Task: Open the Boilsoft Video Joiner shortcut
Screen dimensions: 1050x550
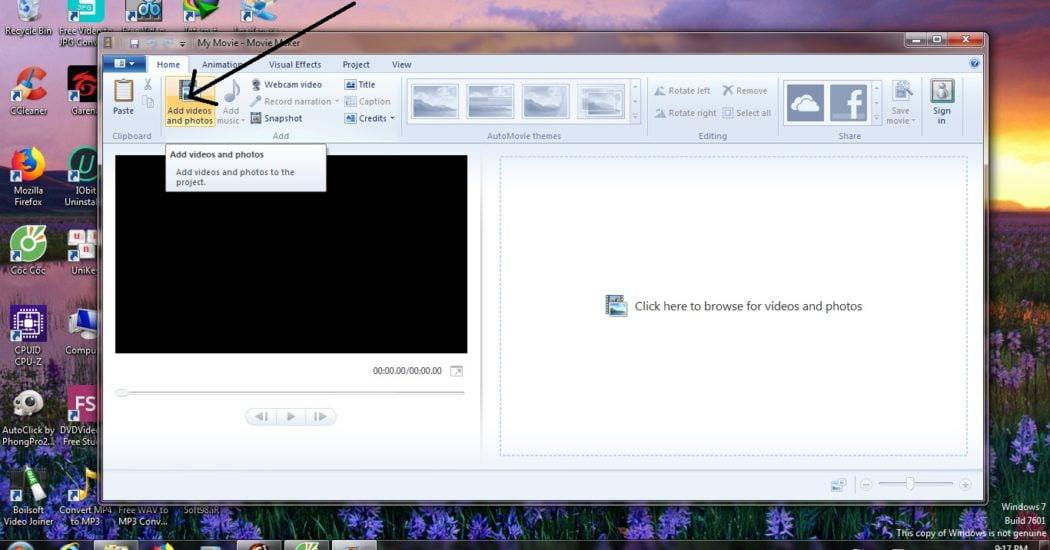Action: click(28, 496)
